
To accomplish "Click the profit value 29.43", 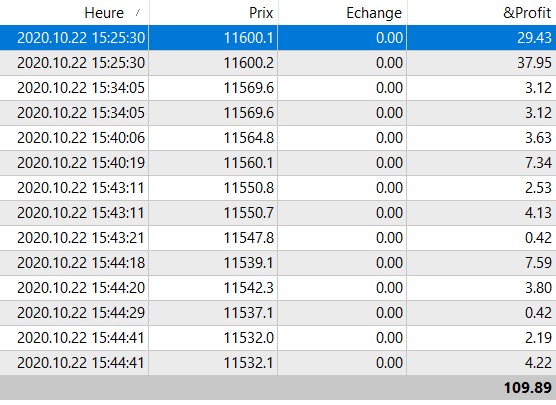I will pyautogui.click(x=534, y=38).
